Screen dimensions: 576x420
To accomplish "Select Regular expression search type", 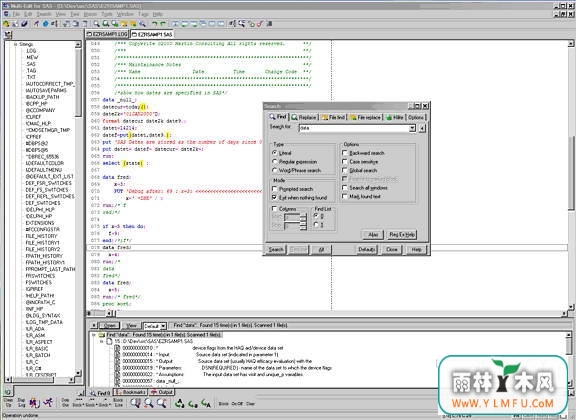I will point(274,161).
